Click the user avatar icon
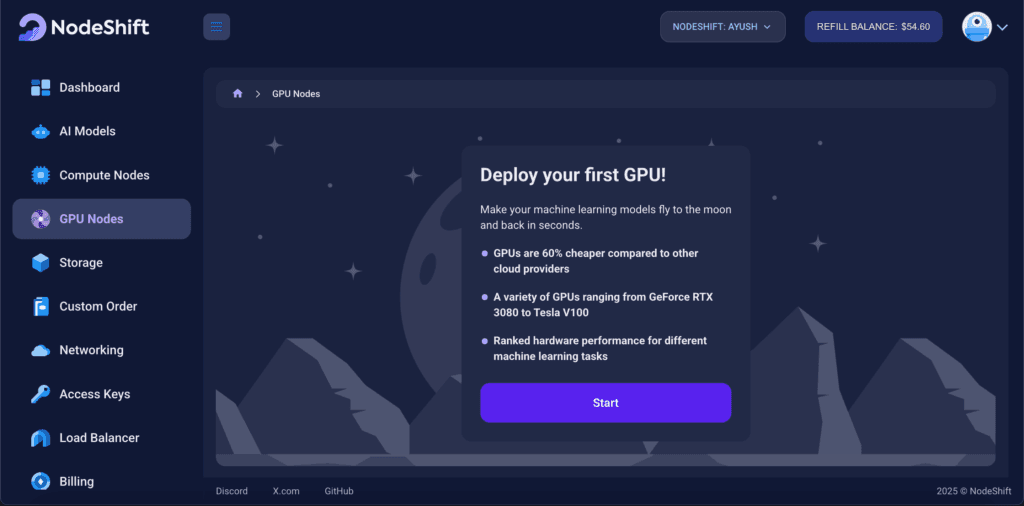 point(977,27)
